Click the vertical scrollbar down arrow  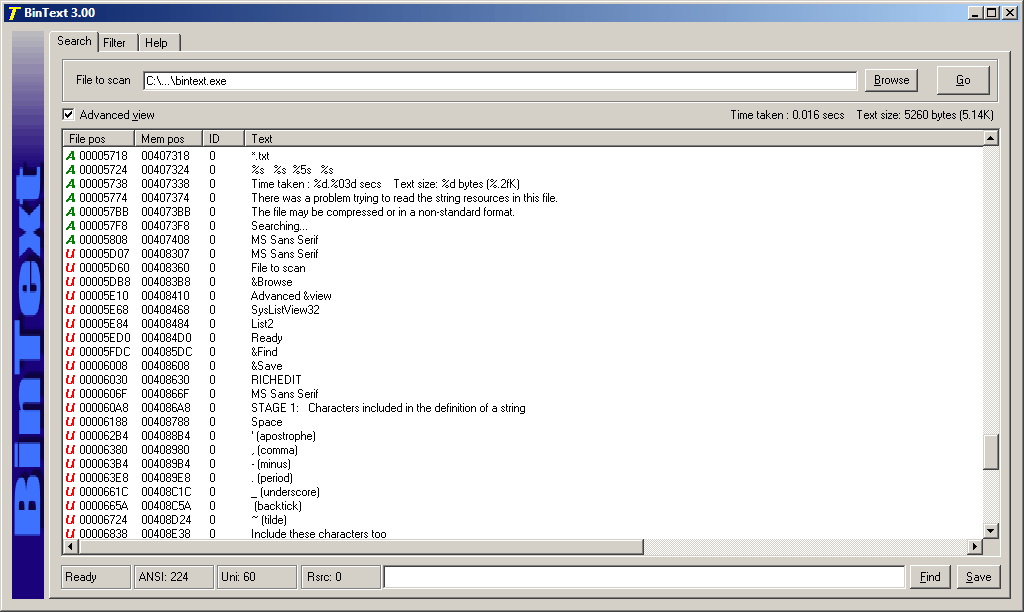pyautogui.click(x=991, y=531)
